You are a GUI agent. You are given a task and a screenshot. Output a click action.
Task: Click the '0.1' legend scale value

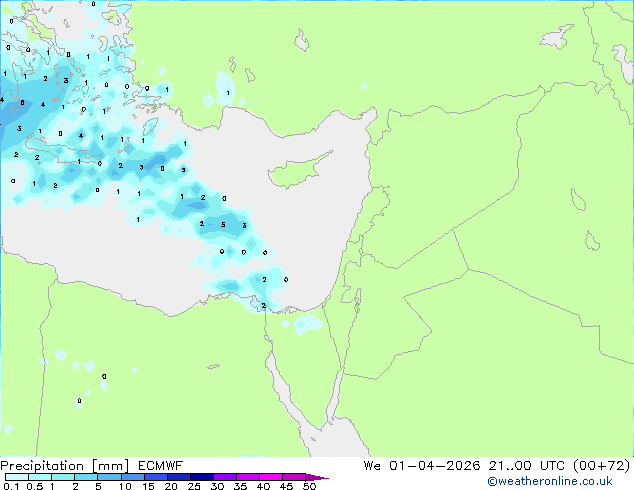point(11,486)
